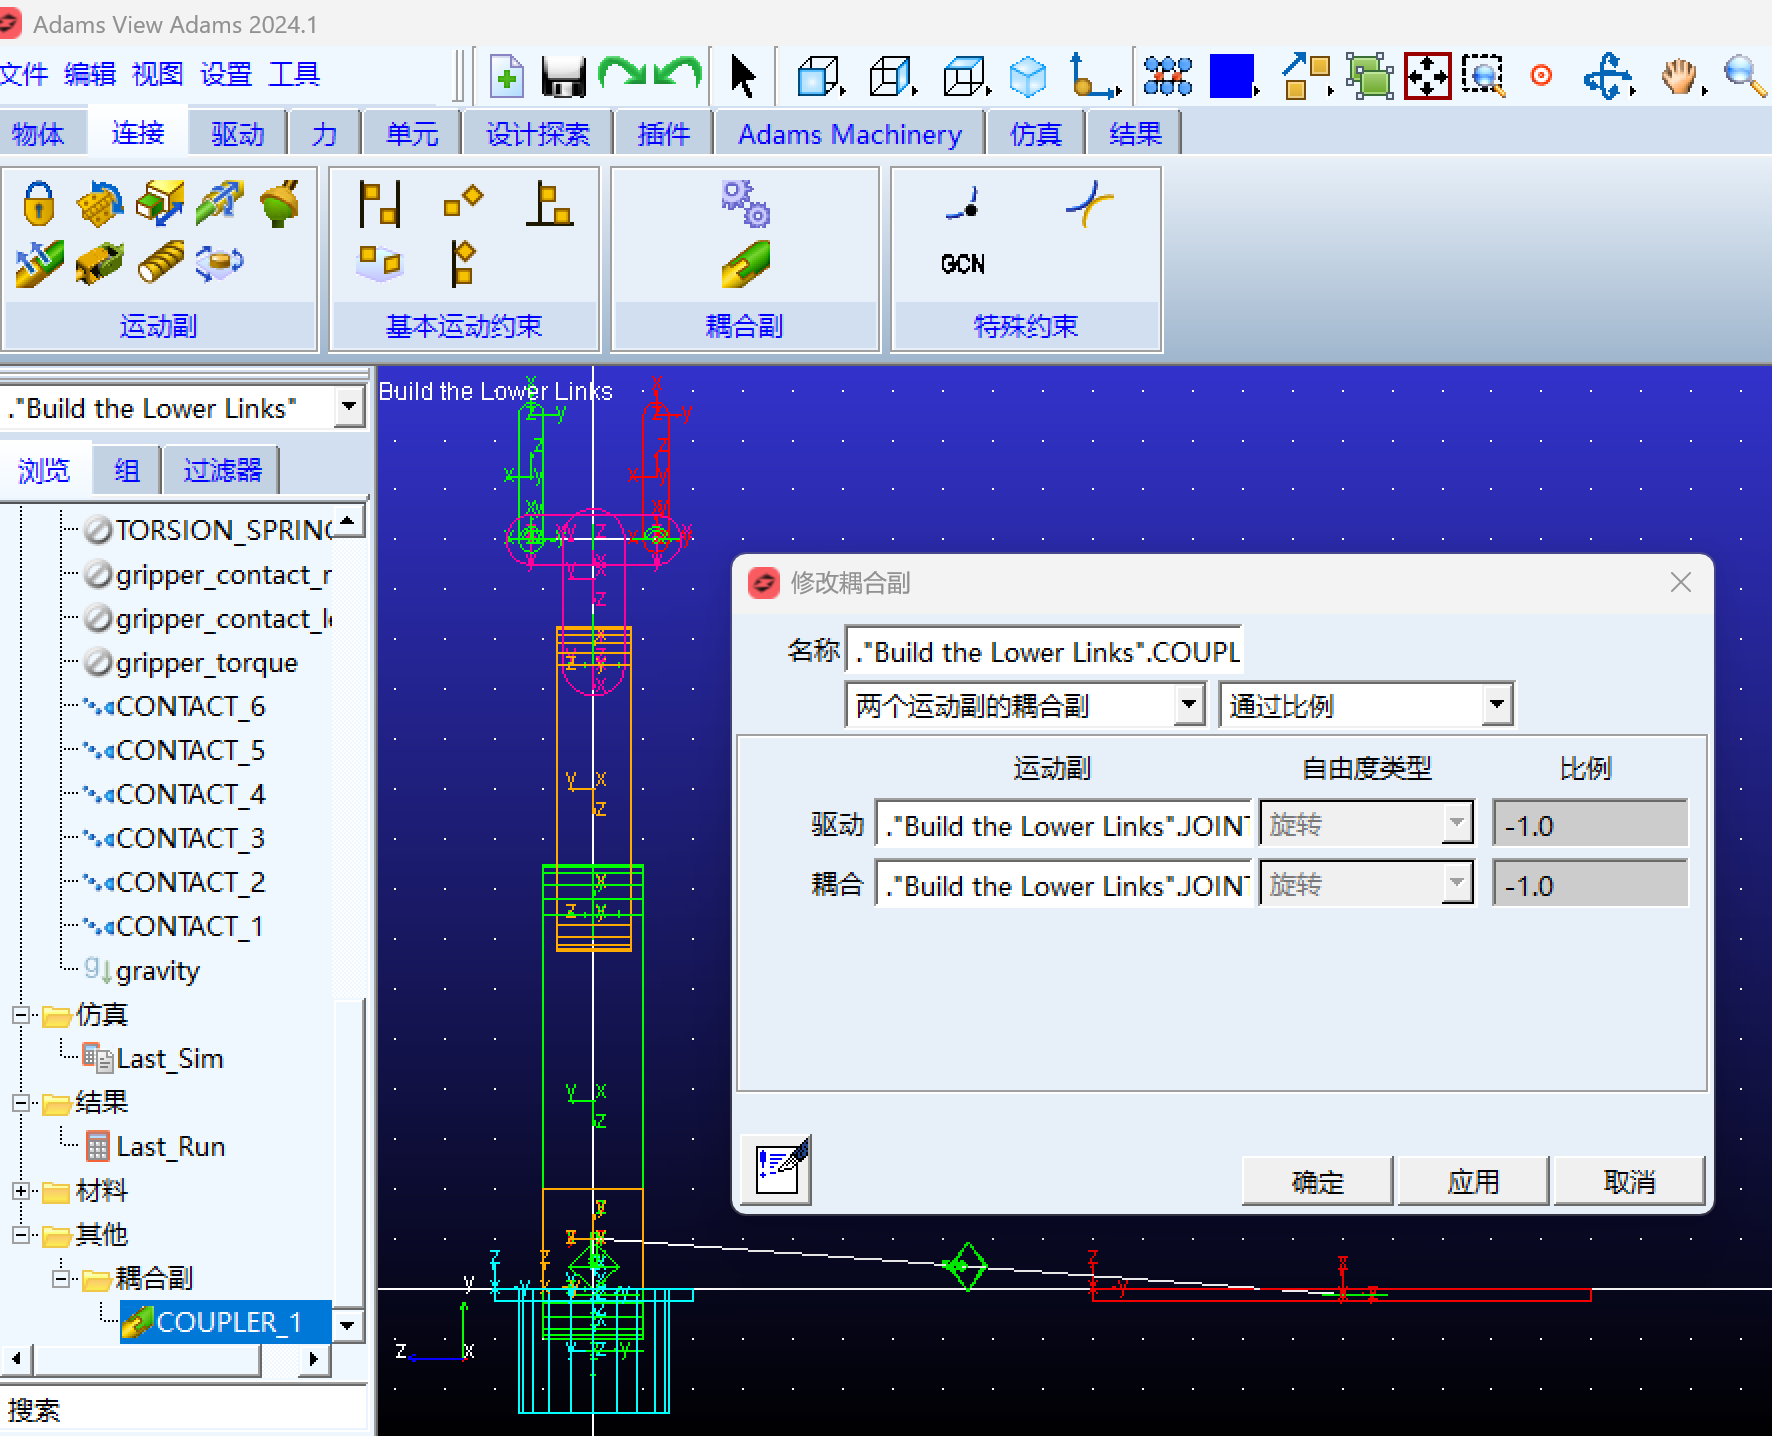Collapse the 耦合副 subfolder in the tree
Screen dimensions: 1772x1436
point(61,1279)
